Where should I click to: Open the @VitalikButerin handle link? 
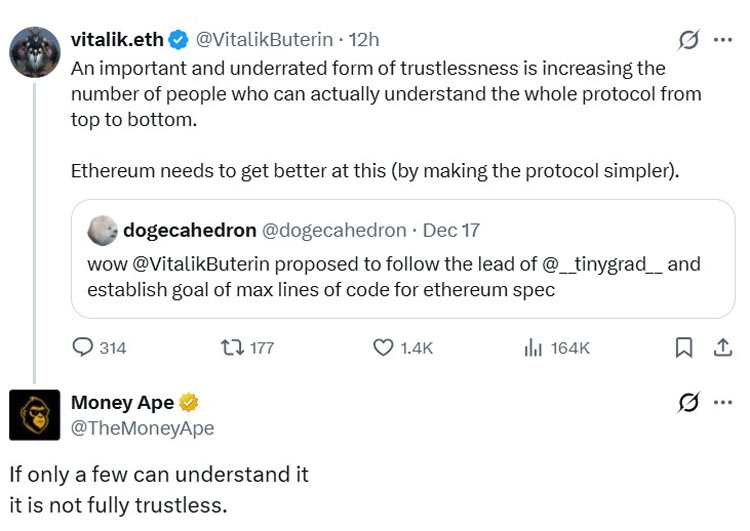coord(262,40)
